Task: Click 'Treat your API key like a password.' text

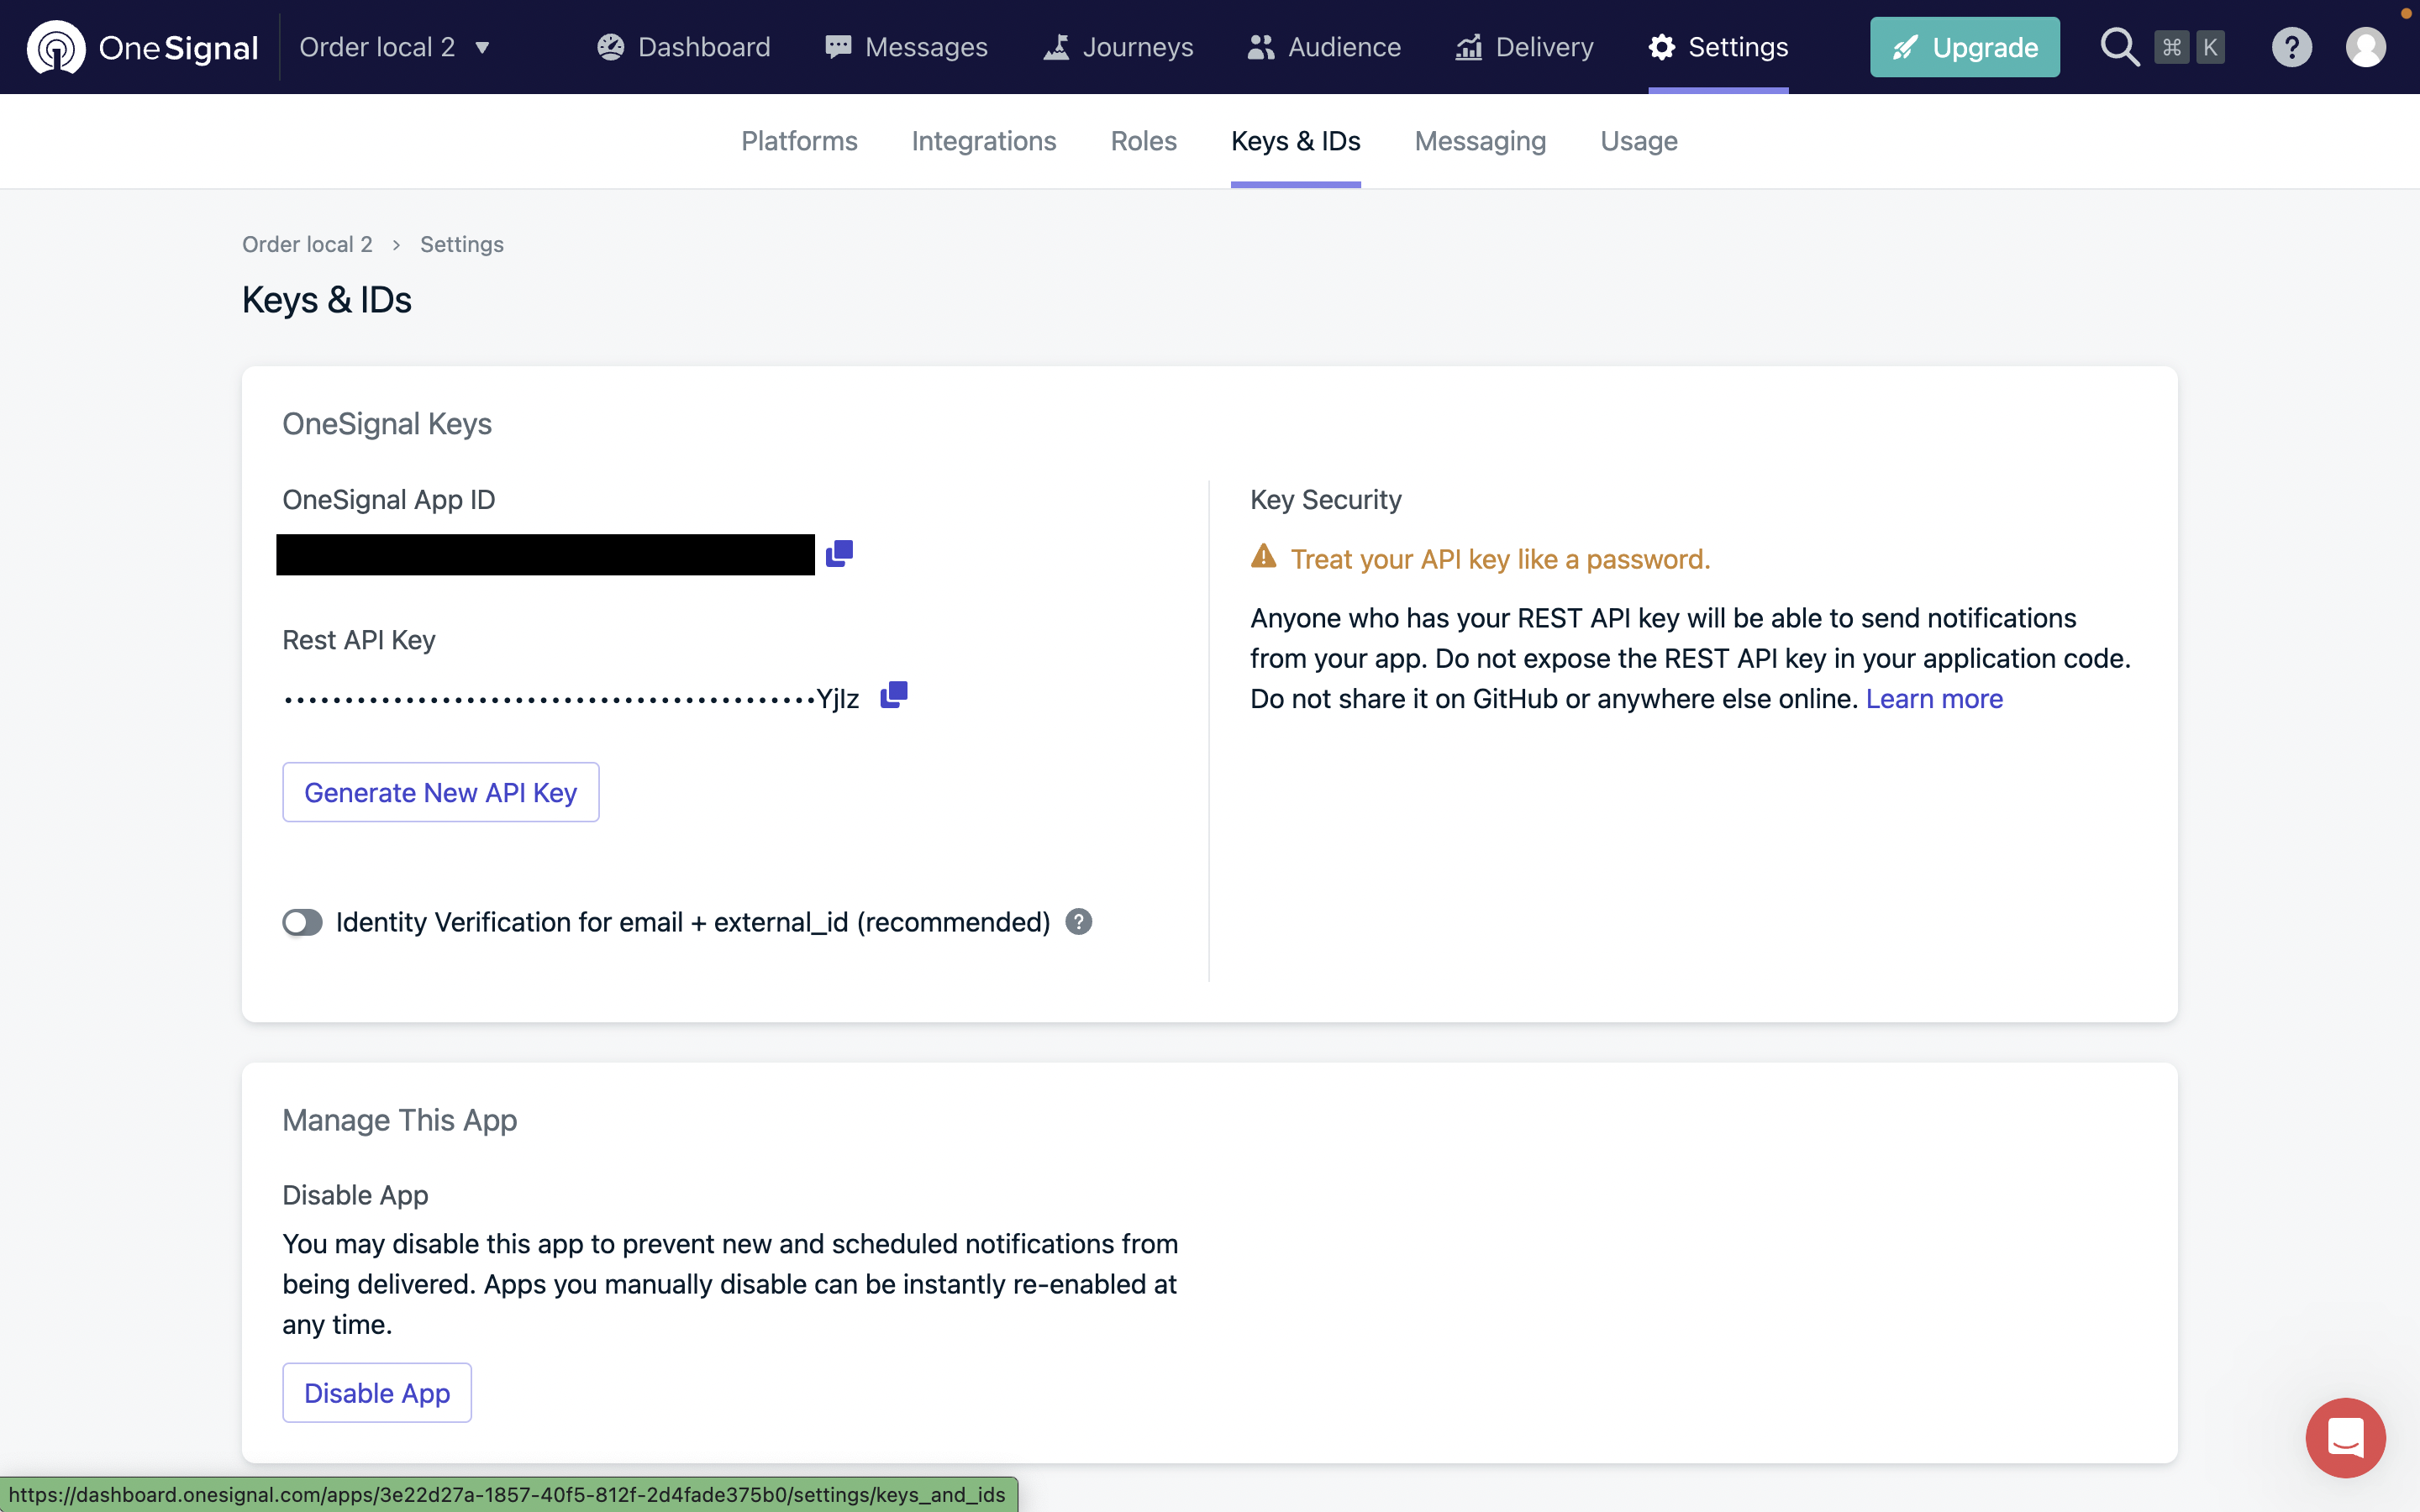Action: click(x=1500, y=559)
